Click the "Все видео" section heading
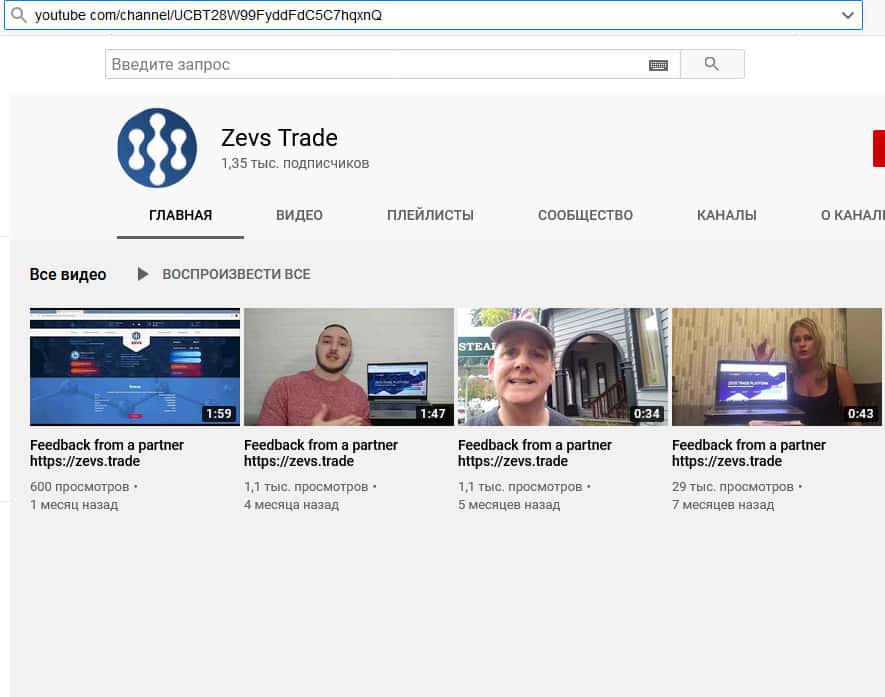The height and width of the screenshot is (697, 885). click(x=68, y=274)
